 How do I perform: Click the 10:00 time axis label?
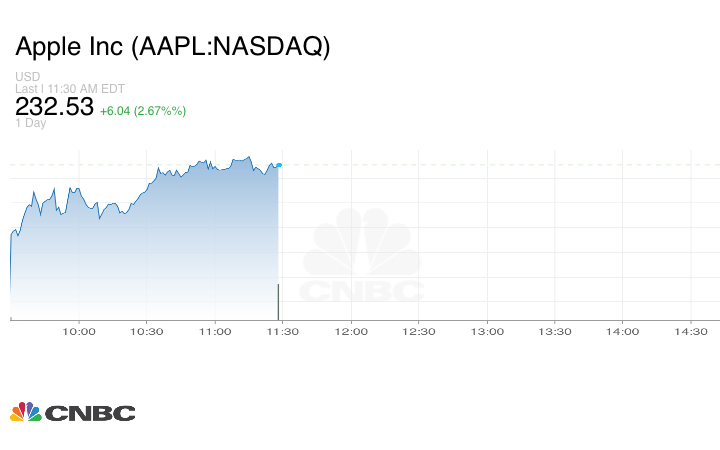tap(79, 332)
